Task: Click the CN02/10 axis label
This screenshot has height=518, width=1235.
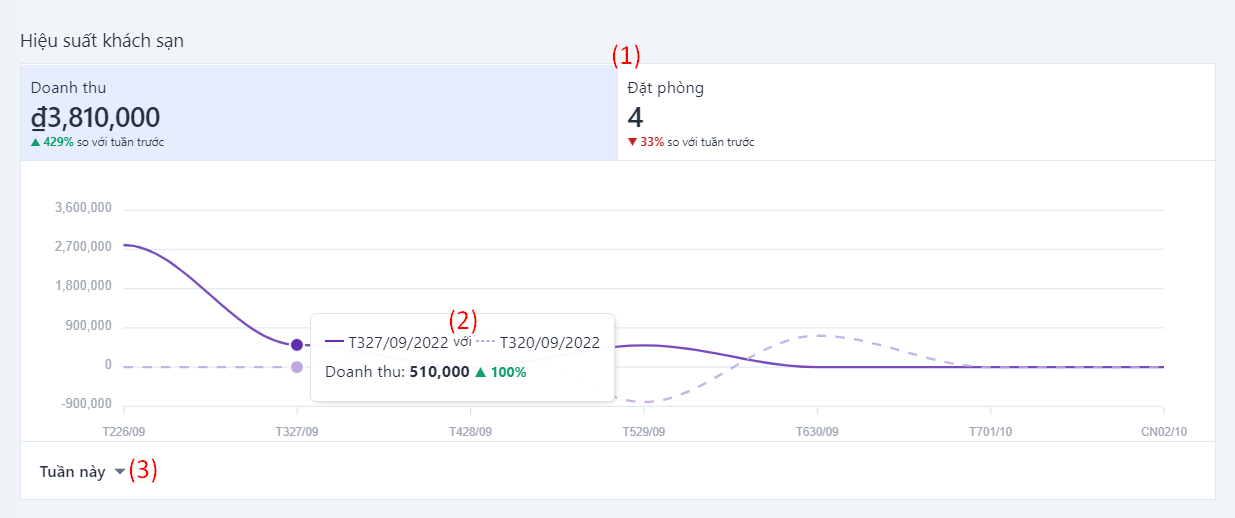Action: click(1163, 432)
